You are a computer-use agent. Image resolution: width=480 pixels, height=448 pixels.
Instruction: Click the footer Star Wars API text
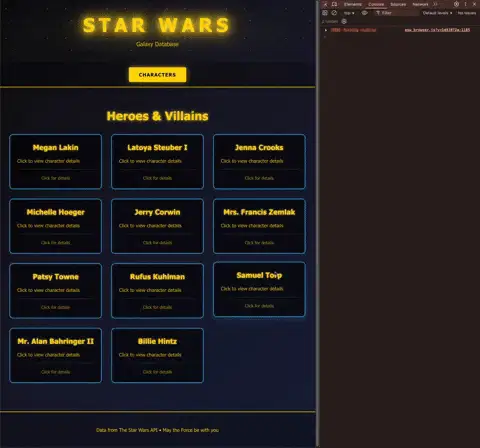click(x=157, y=430)
